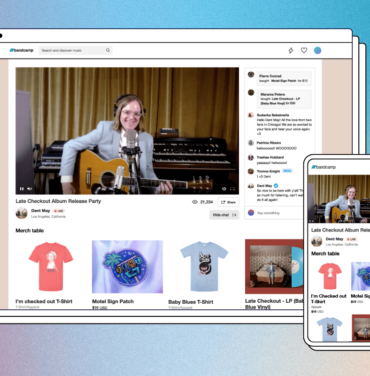Click the viewer count eye icon under the video
This screenshot has width=370, height=376.
point(195,202)
